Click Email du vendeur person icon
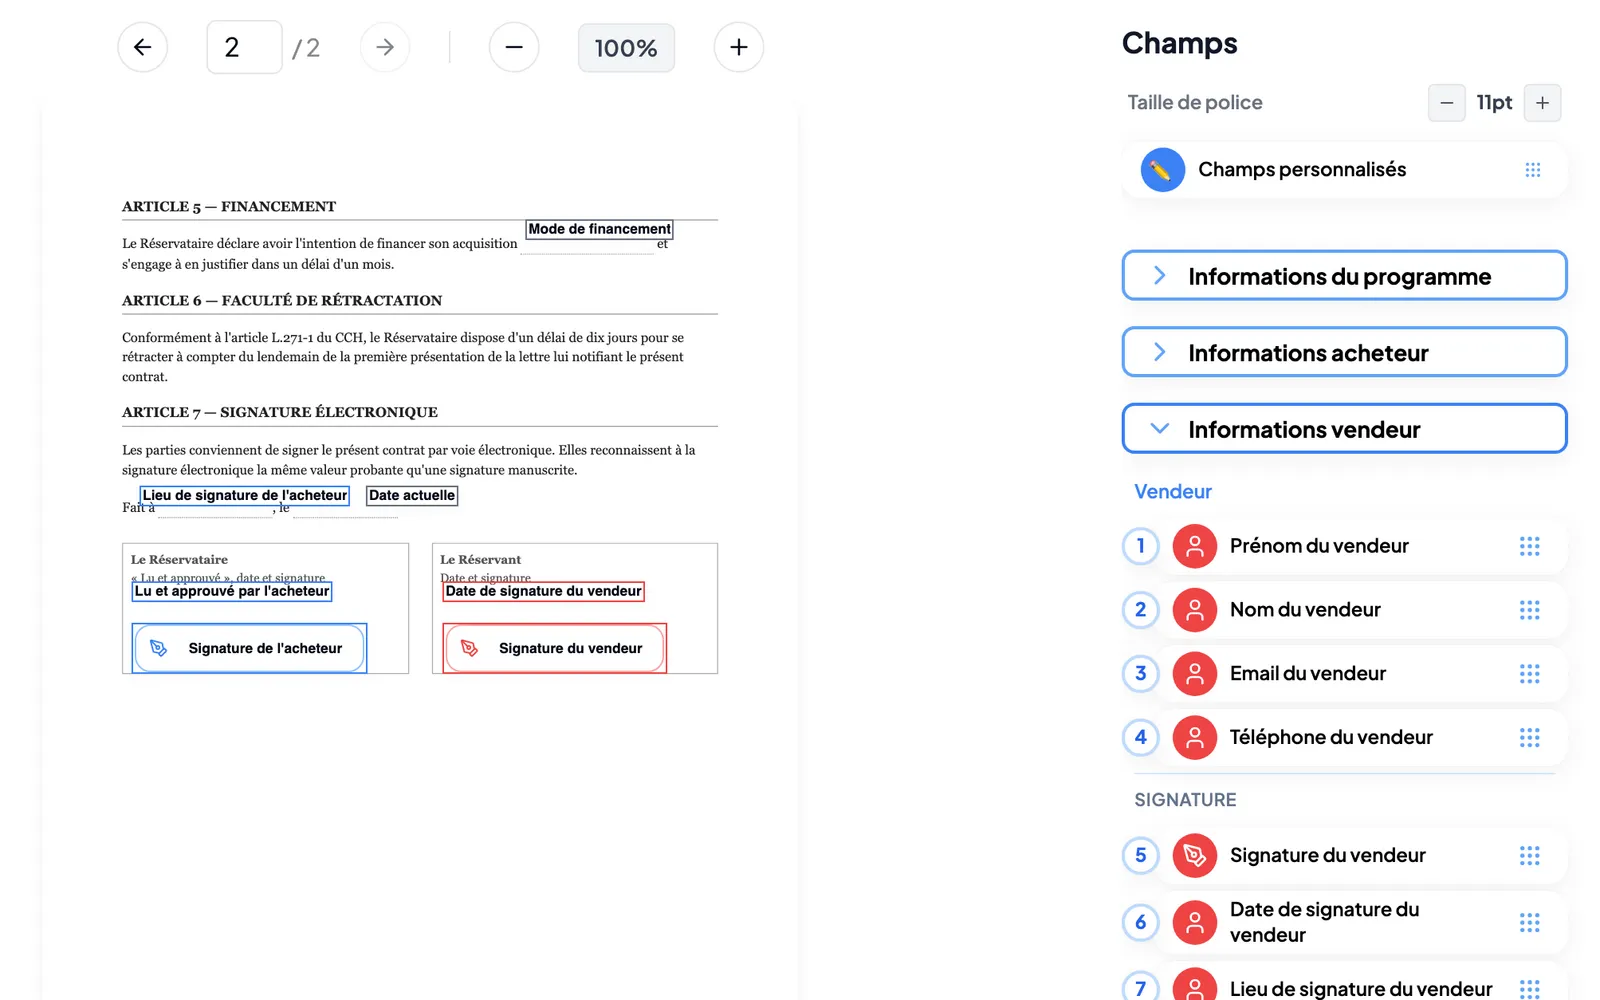This screenshot has width=1600, height=1000. pos(1194,674)
